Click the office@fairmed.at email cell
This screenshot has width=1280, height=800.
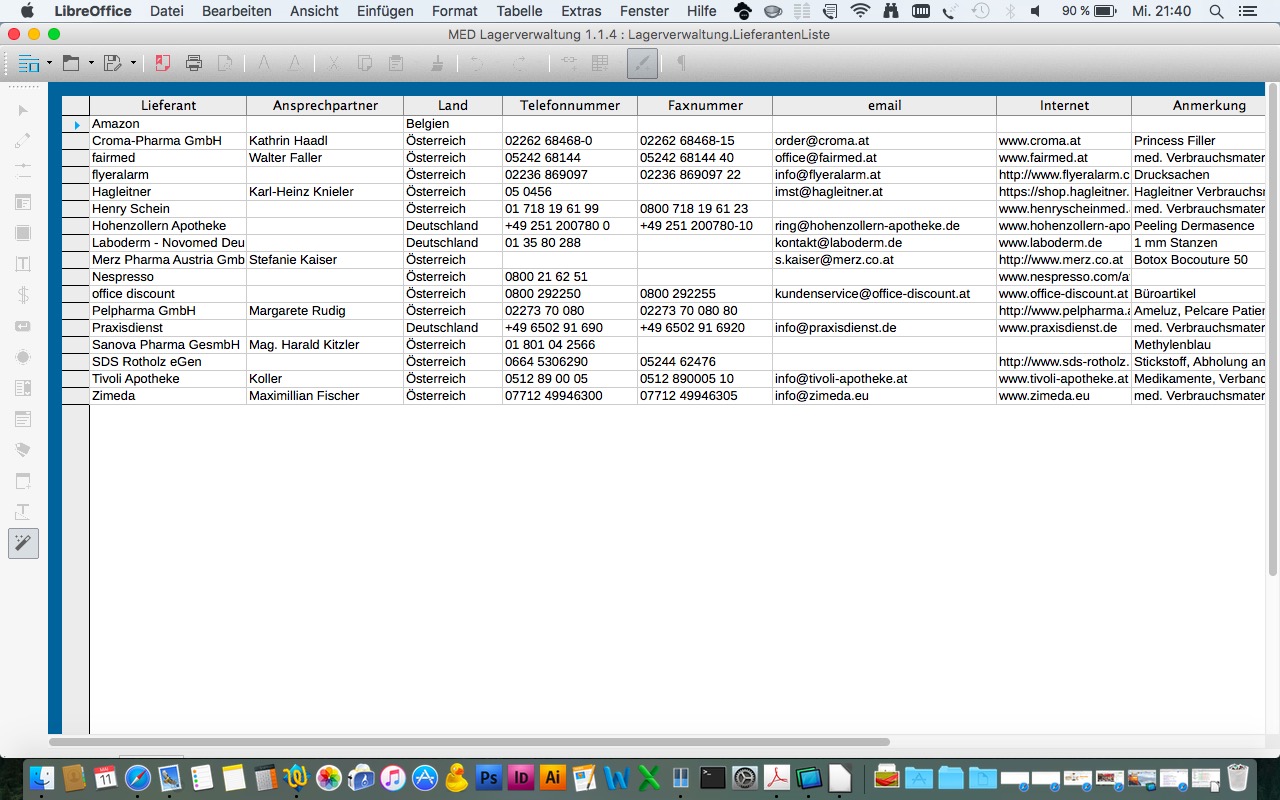point(885,158)
